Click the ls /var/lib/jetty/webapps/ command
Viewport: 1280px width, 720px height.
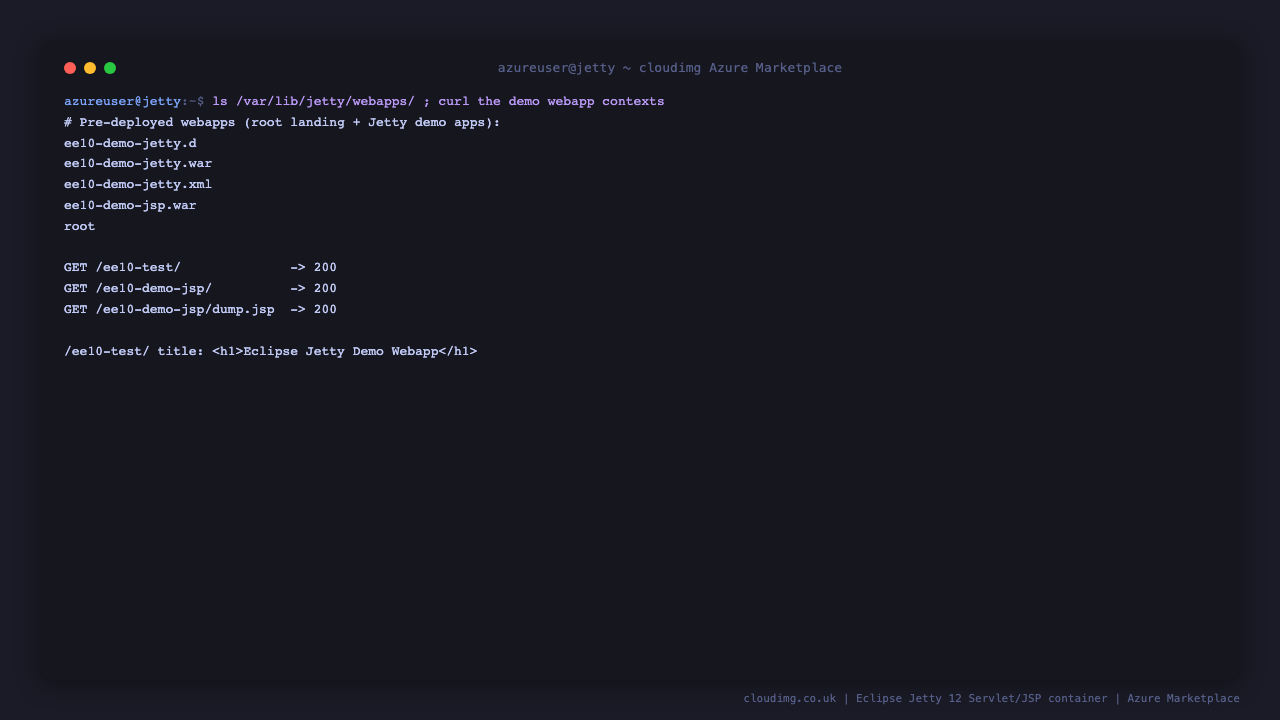pos(313,102)
